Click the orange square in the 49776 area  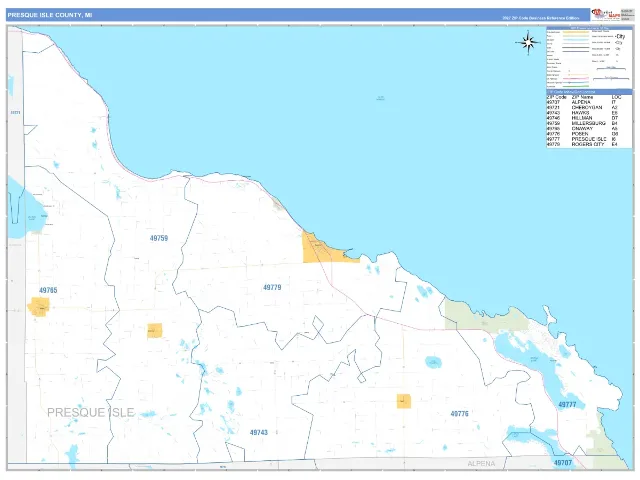[x=404, y=401]
